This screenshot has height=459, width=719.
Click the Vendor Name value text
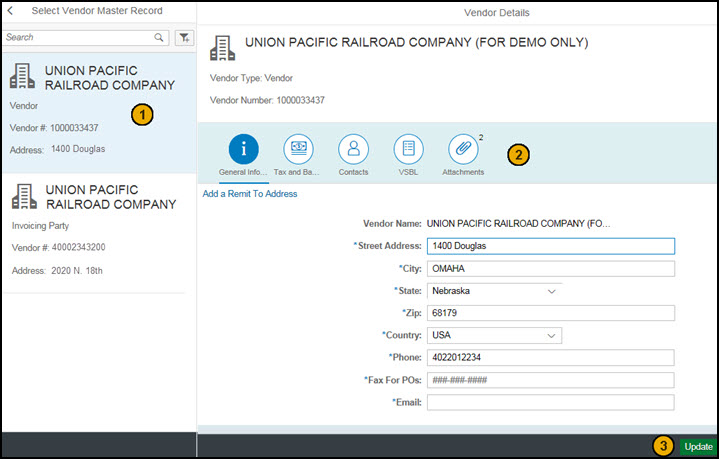tap(519, 224)
